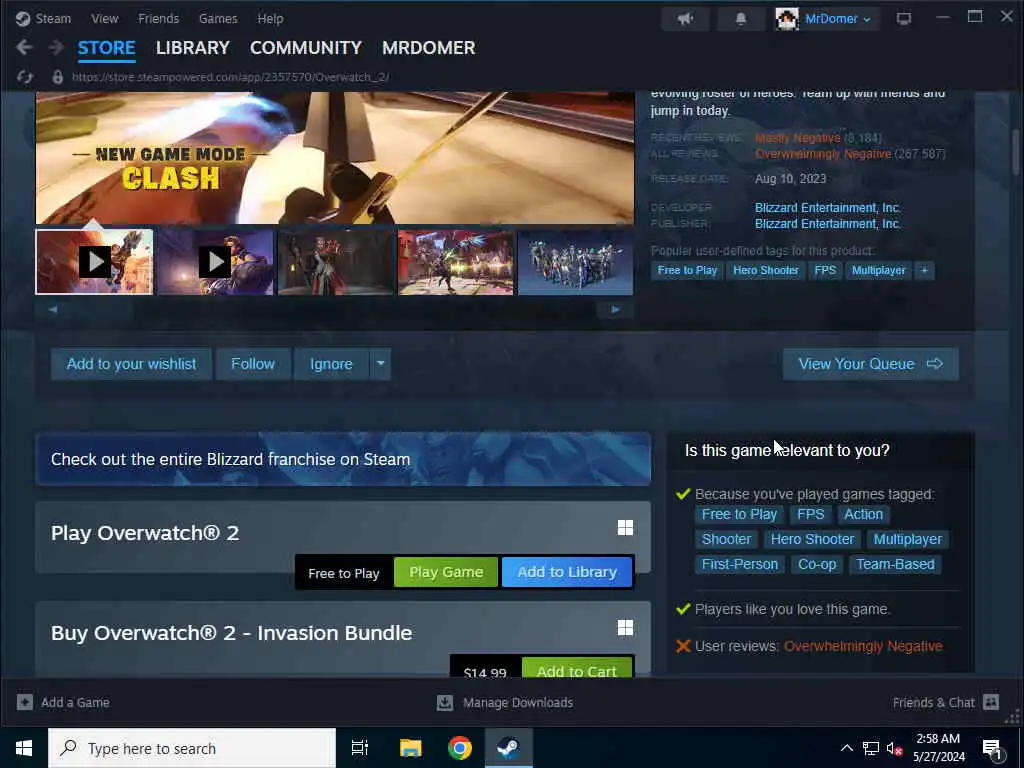Image resolution: width=1024 pixels, height=768 pixels.
Task: Switch to the LIBRARY tab
Action: (193, 48)
